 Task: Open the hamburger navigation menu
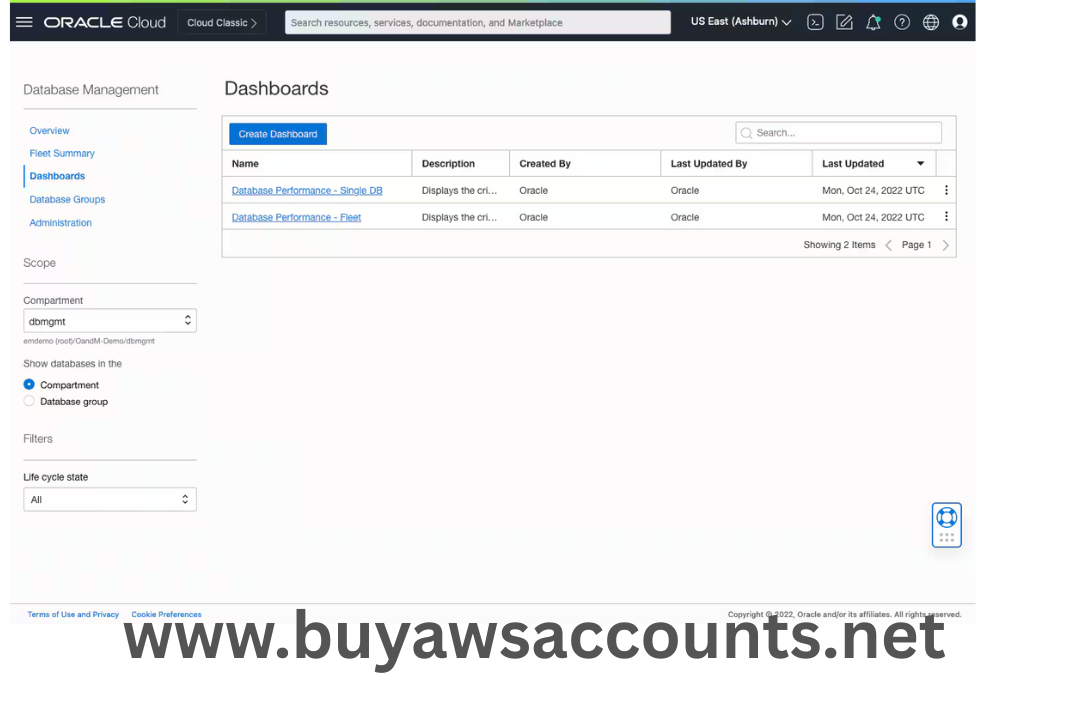tap(24, 22)
